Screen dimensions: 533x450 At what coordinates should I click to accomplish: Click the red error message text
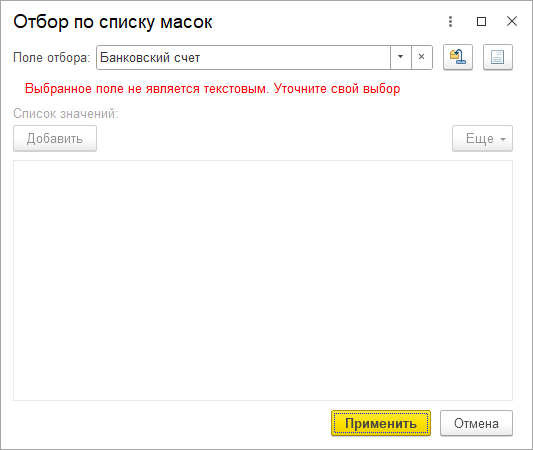212,89
